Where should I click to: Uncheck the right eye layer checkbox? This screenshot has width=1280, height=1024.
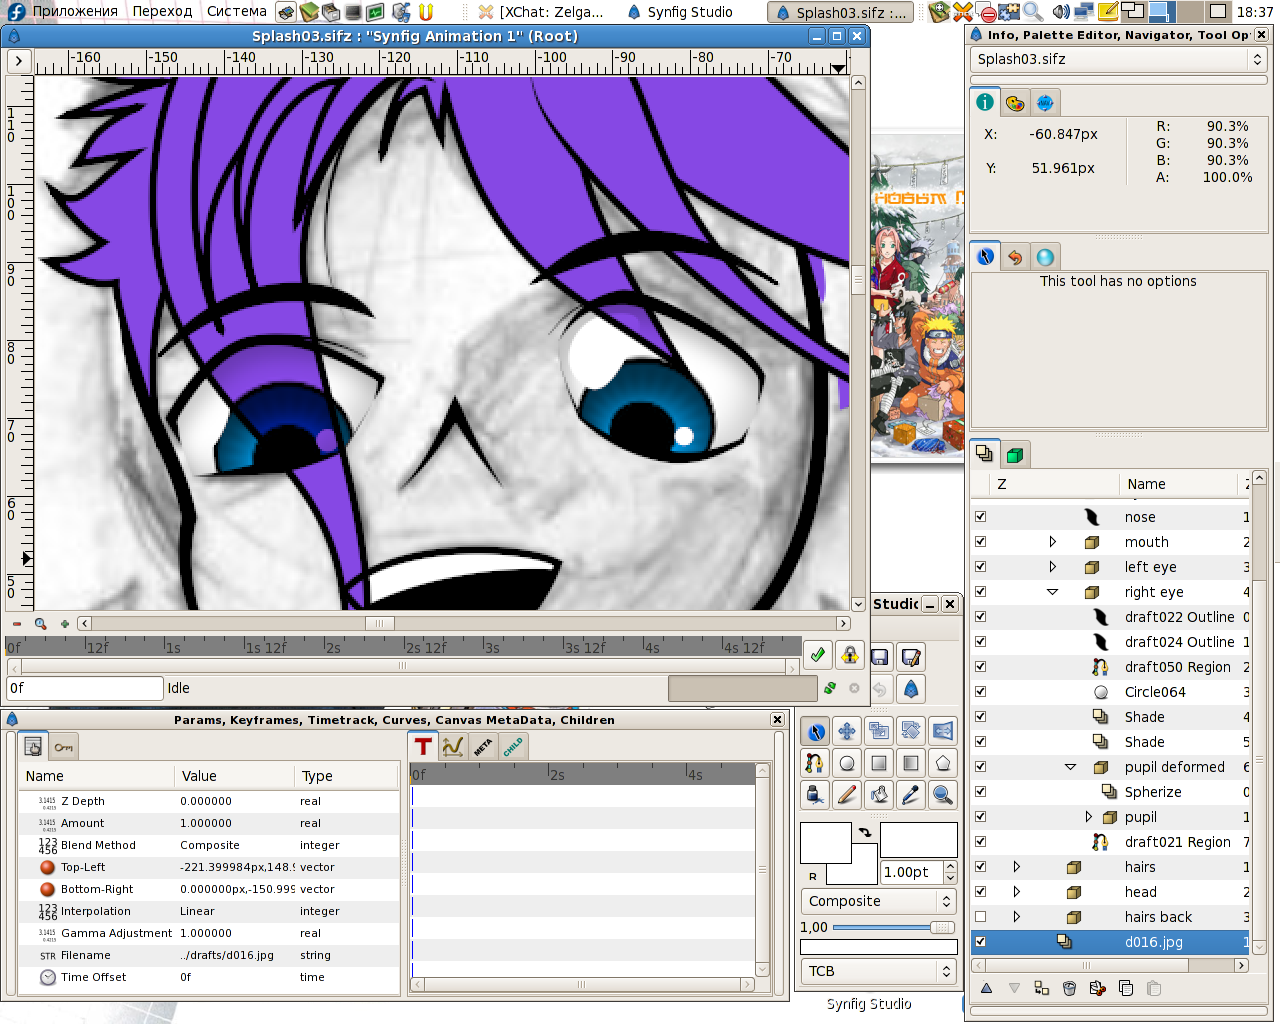point(980,592)
